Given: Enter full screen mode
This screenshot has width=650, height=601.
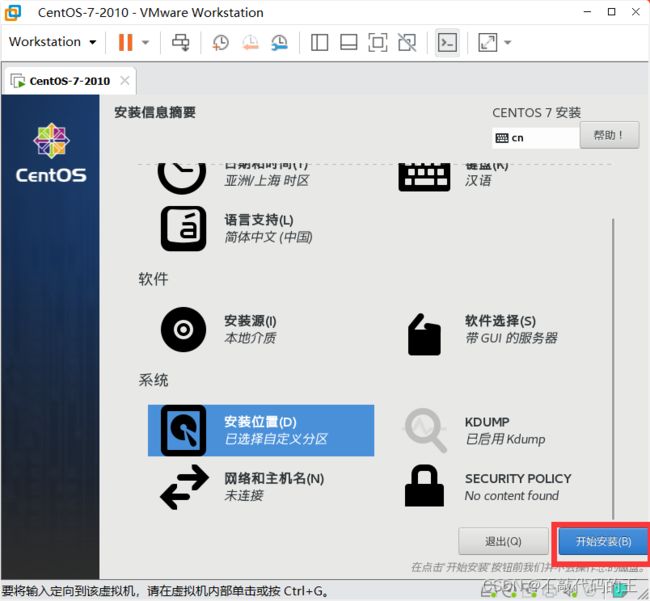Looking at the screenshot, I should tap(378, 42).
